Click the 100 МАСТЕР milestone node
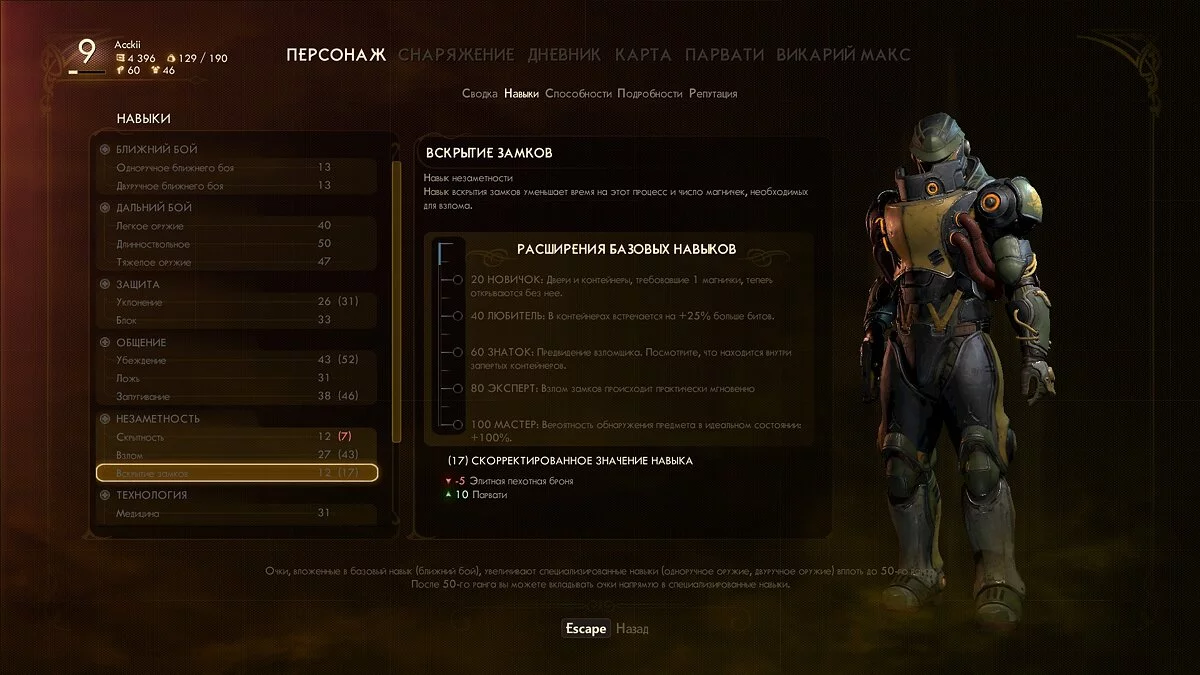 (x=457, y=425)
